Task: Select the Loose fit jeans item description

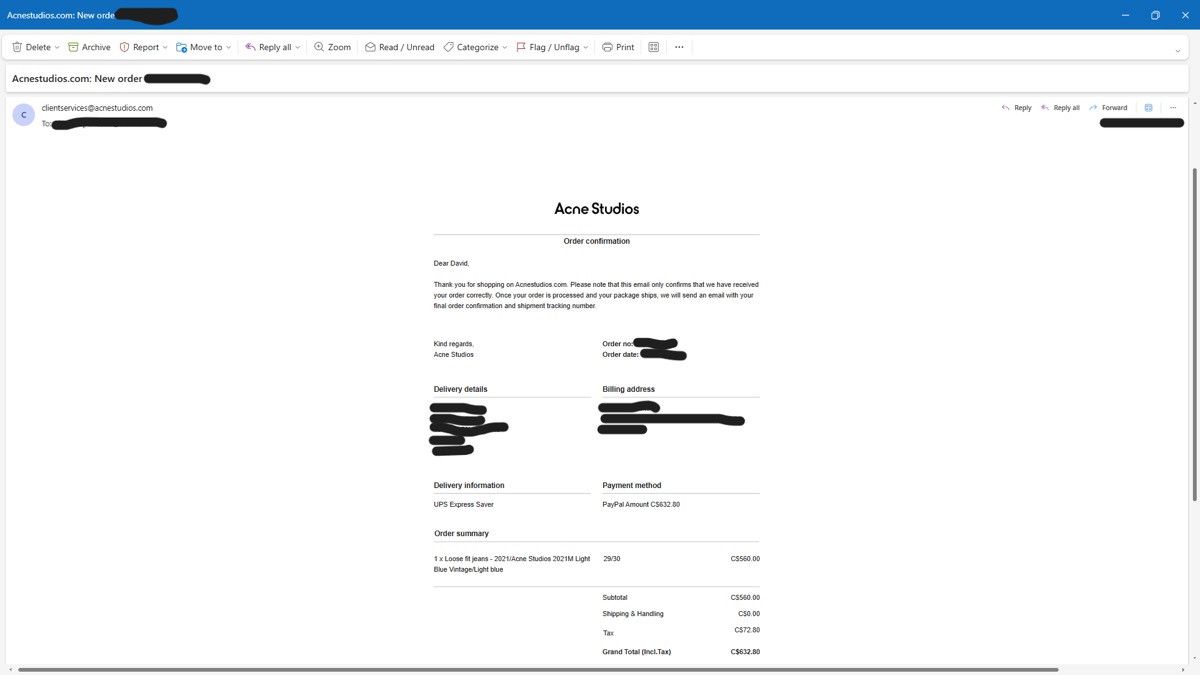Action: tap(512, 564)
